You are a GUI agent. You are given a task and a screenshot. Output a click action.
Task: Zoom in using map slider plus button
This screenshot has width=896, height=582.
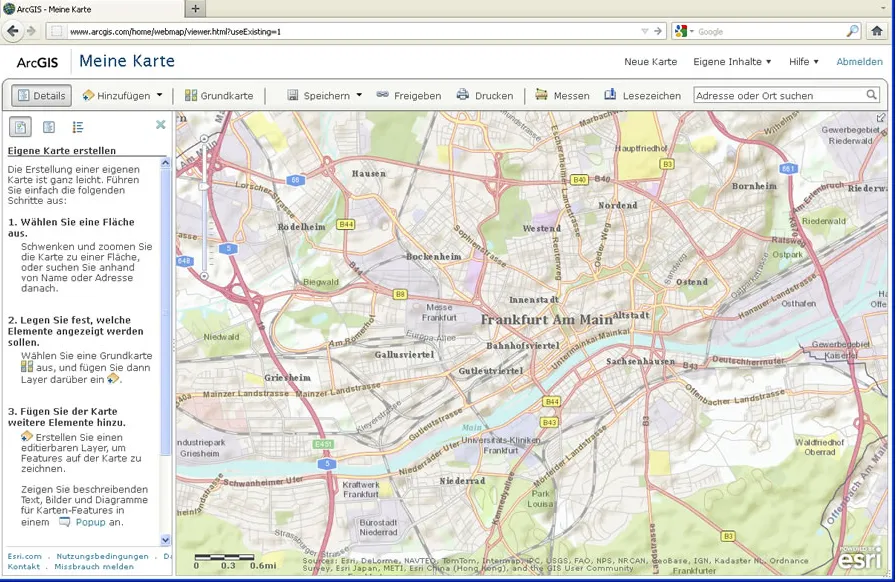pos(204,138)
